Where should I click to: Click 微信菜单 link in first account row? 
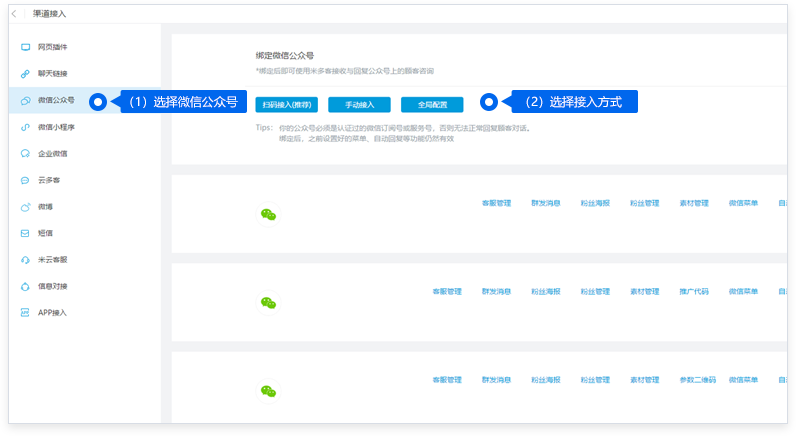click(x=743, y=203)
